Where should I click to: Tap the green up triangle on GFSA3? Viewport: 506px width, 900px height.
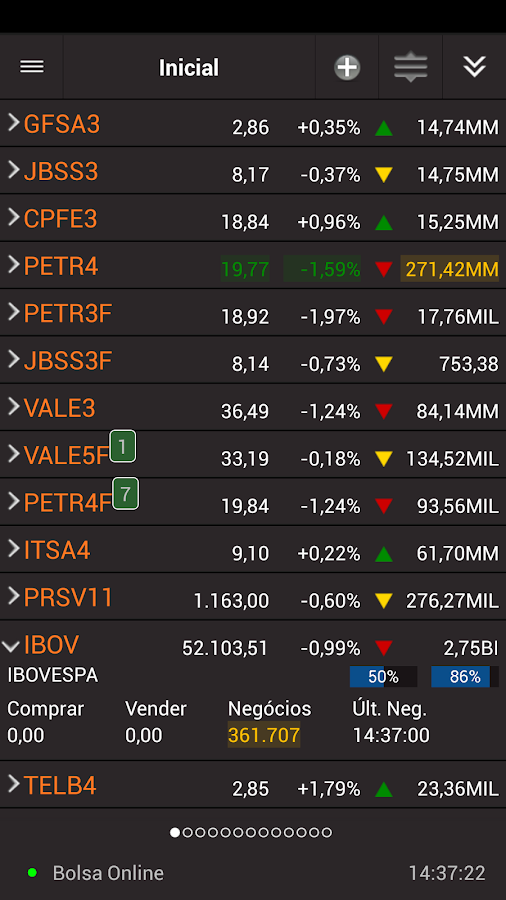pyautogui.click(x=384, y=127)
